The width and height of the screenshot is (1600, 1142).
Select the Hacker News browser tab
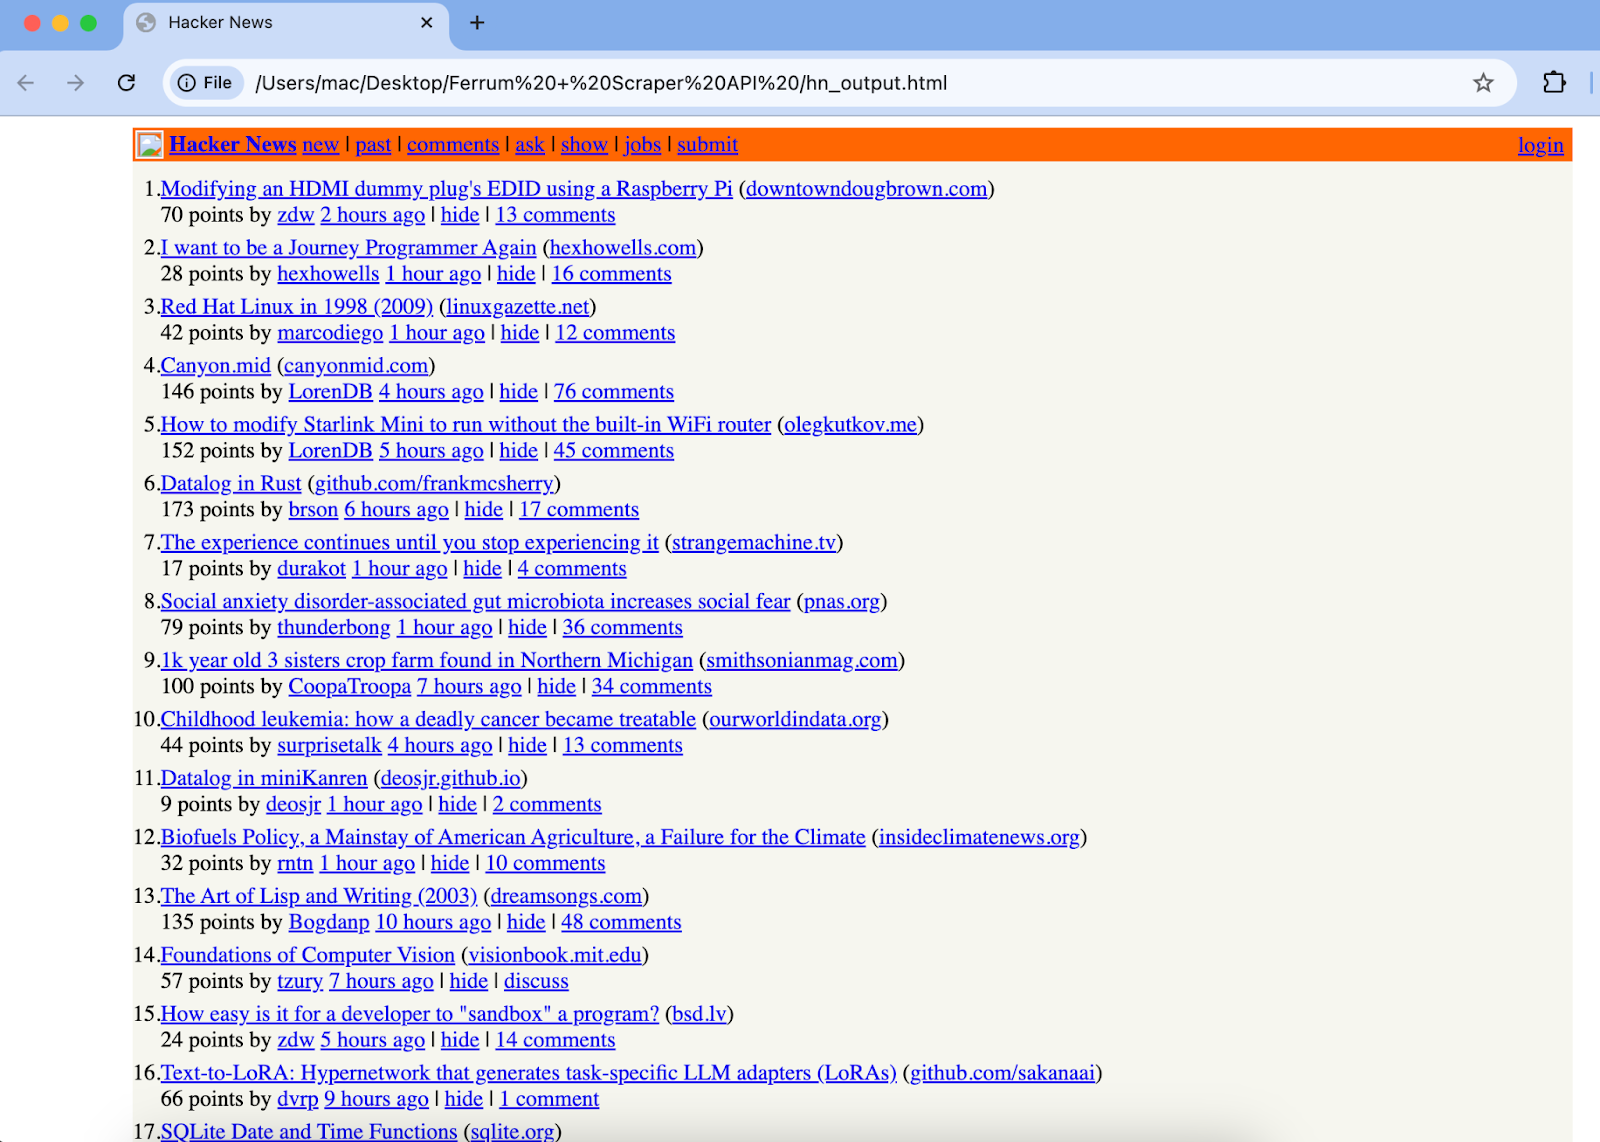(x=286, y=23)
